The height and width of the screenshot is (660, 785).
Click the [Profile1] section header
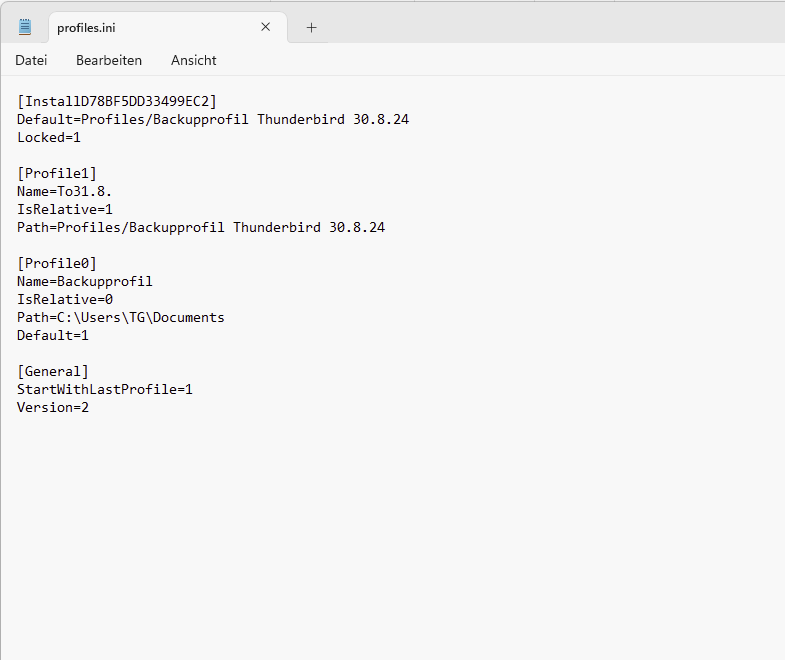coord(57,173)
